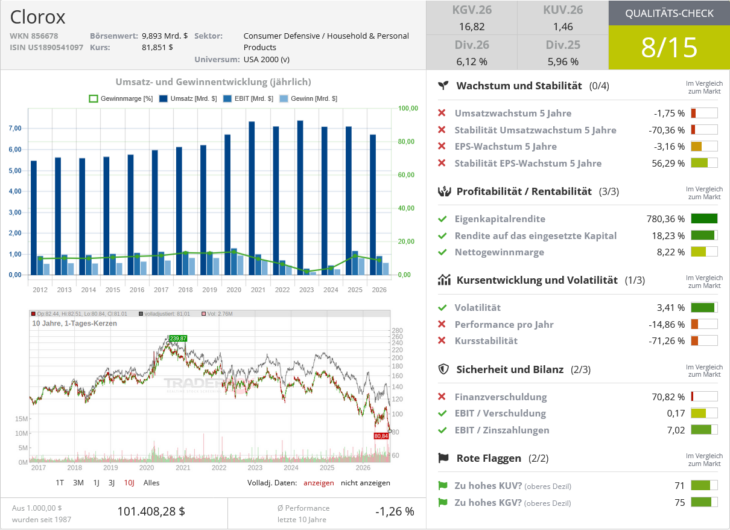Click the shield icon beside Sicherheit und Bilanz
The height and width of the screenshot is (530, 730).
tap(444, 369)
